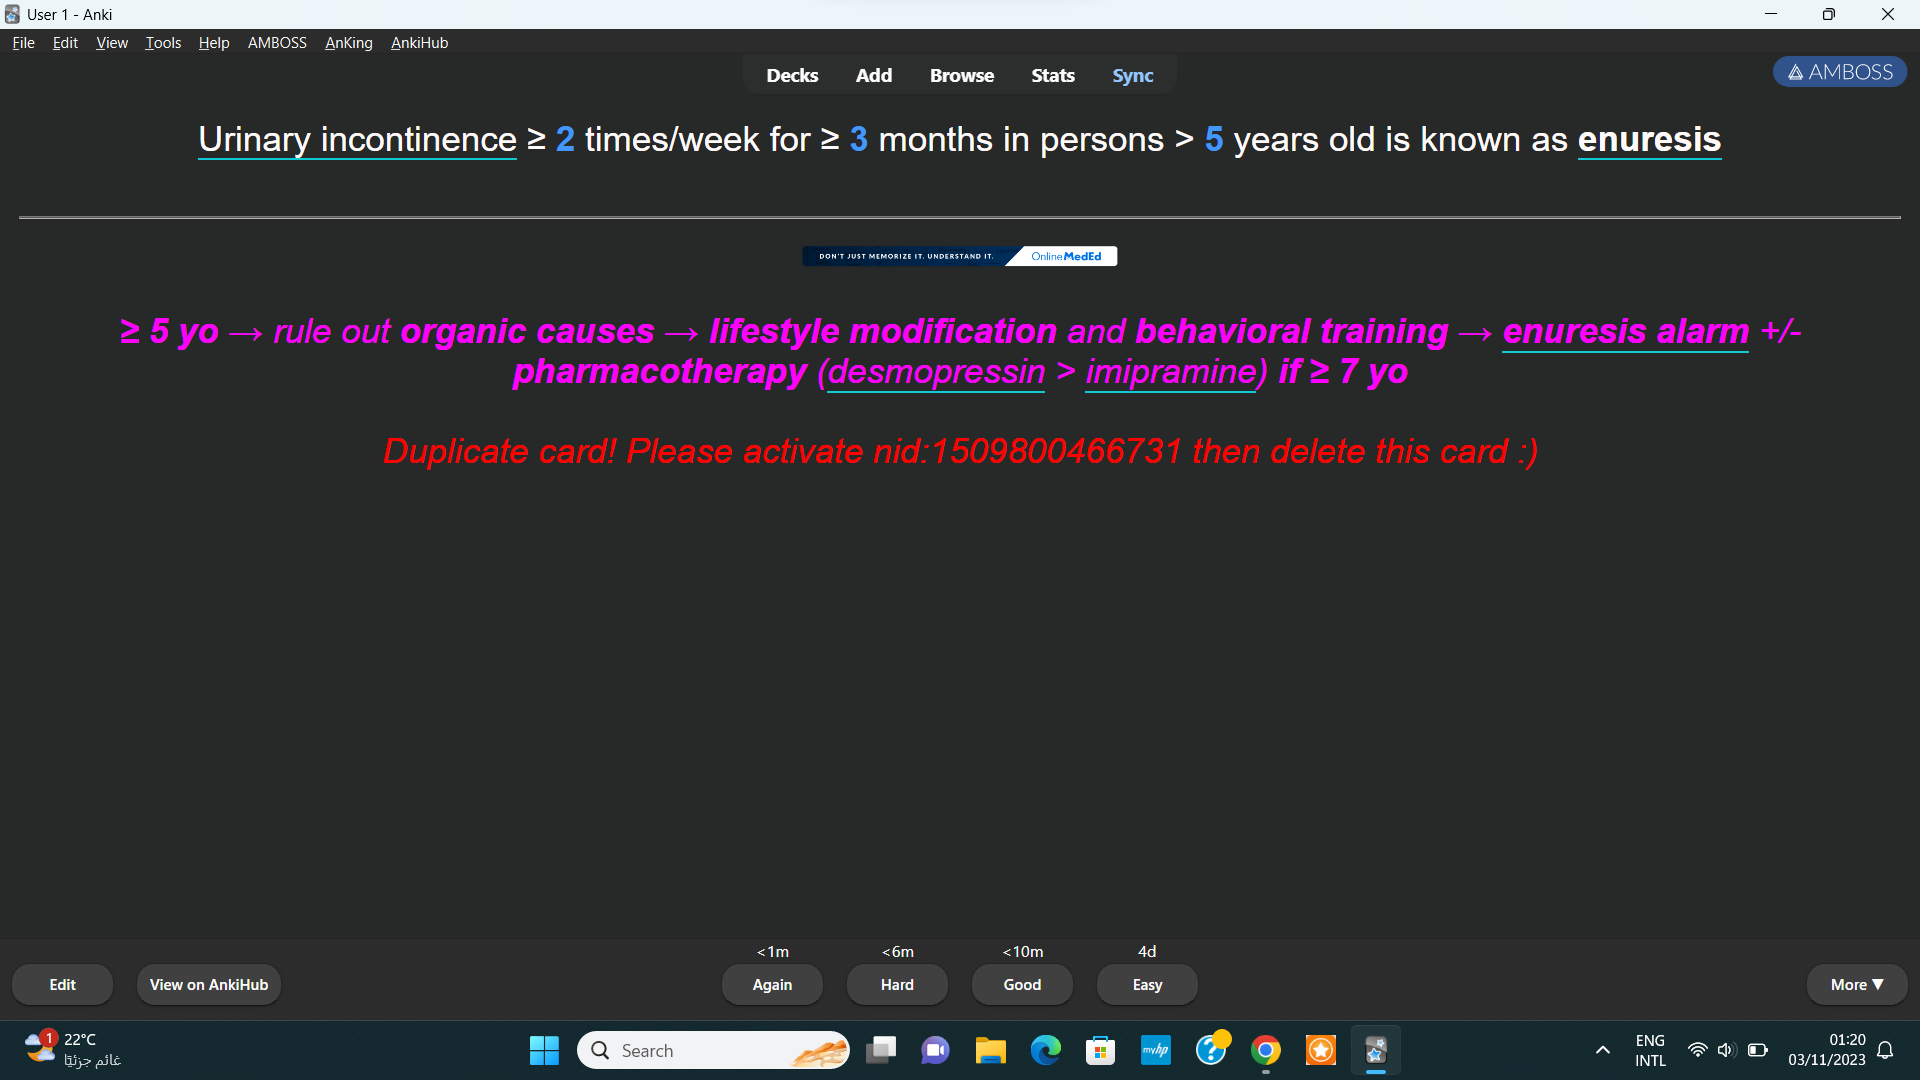Open Chrome from the taskbar

tap(1265, 1050)
